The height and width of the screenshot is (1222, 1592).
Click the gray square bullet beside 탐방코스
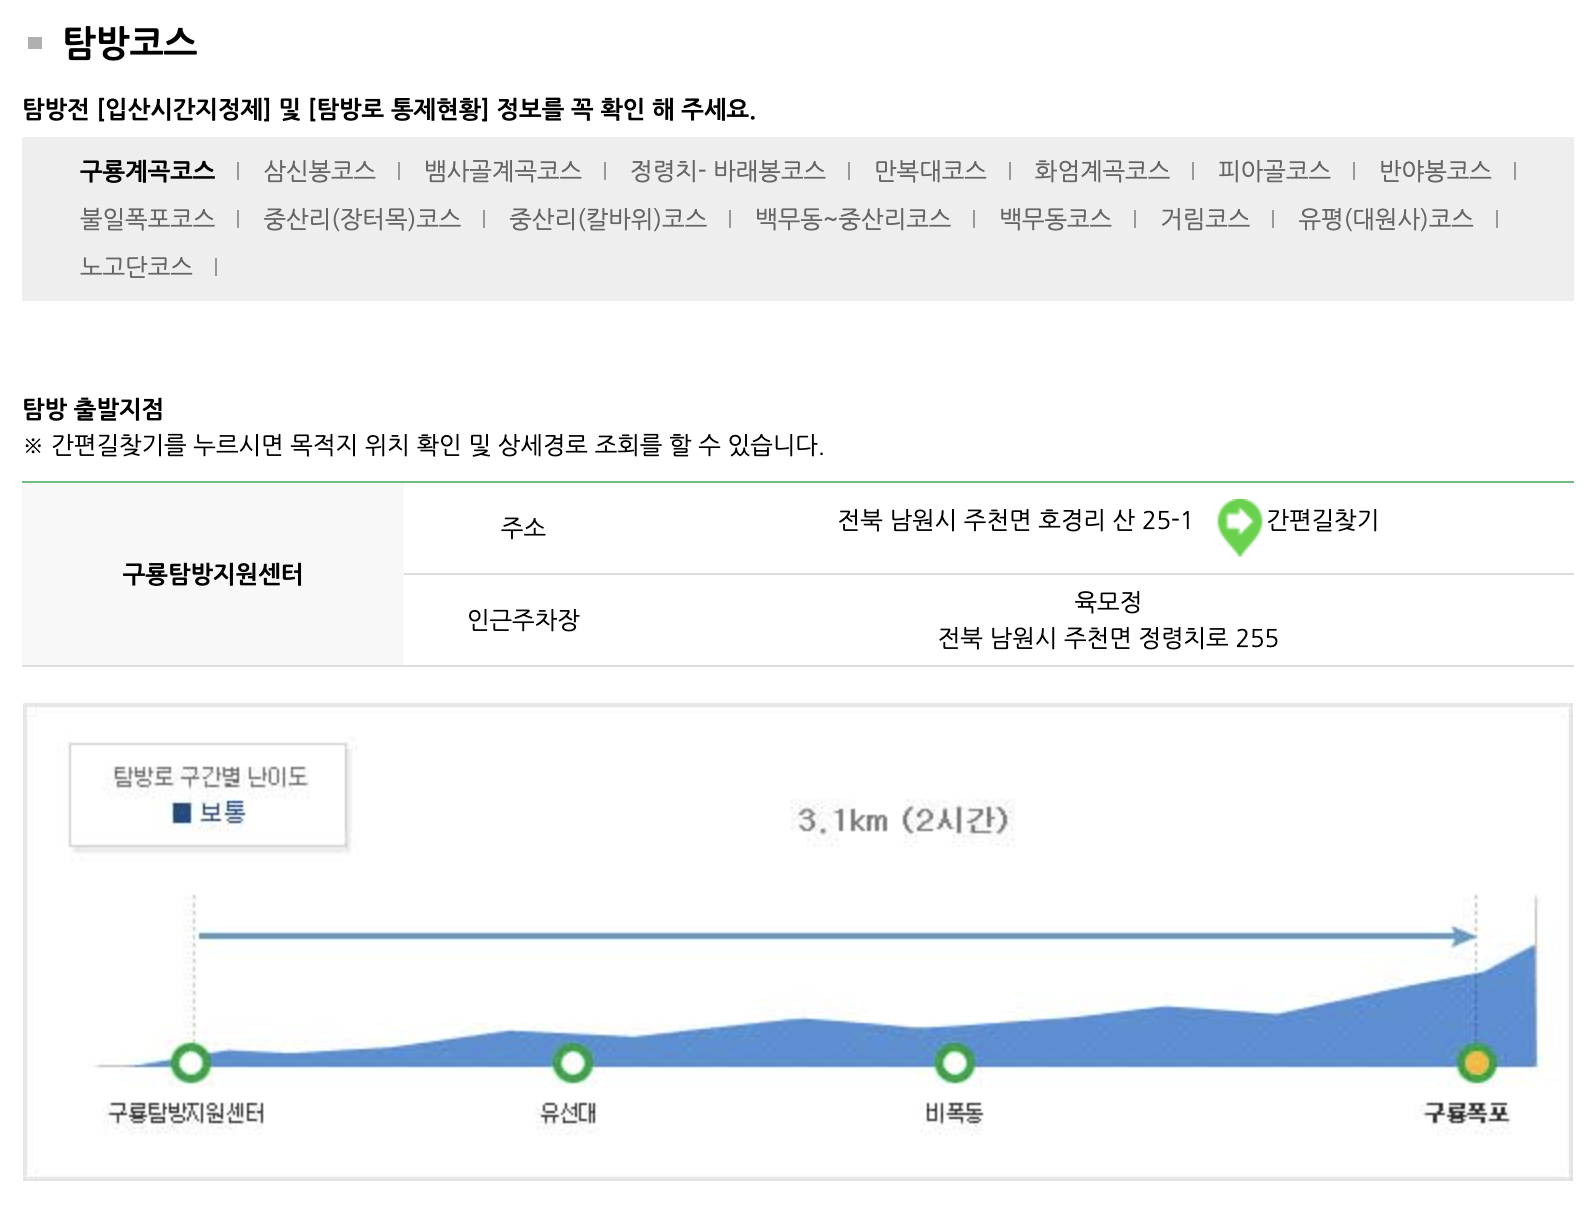(35, 43)
